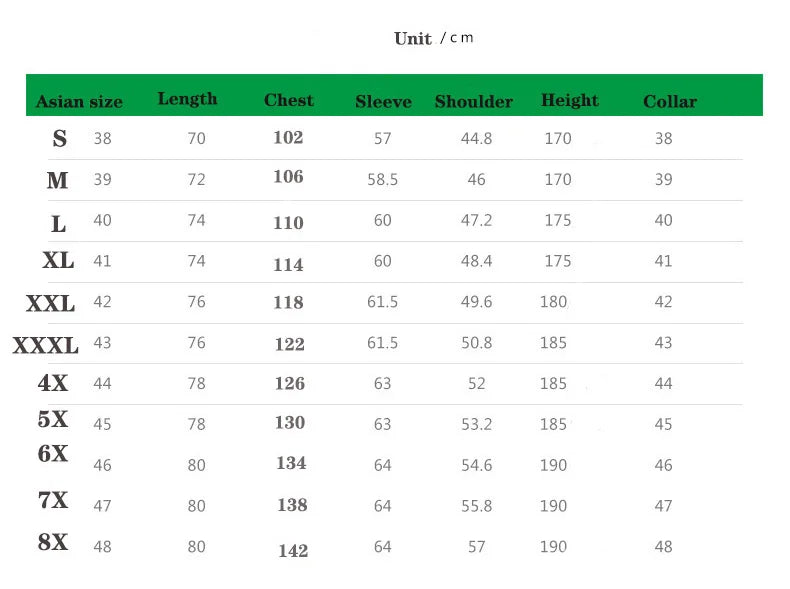Click the 5X size row label
The width and height of the screenshot is (790, 589).
[53, 420]
